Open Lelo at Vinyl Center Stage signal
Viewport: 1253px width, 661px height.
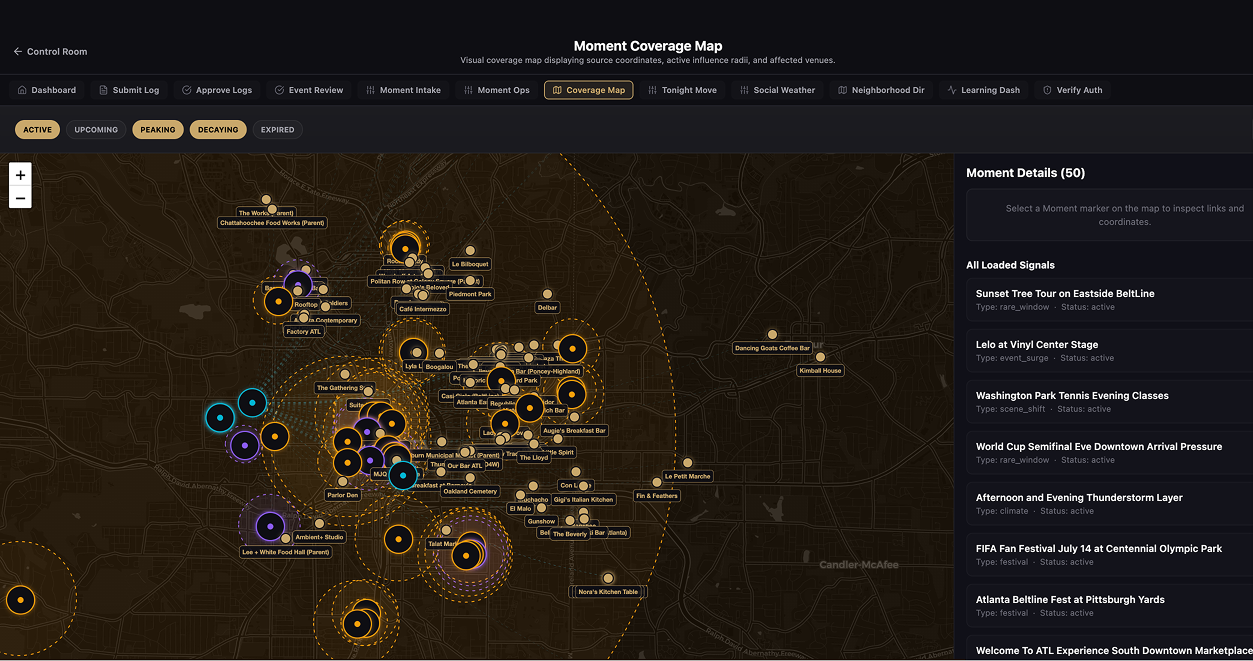coord(1110,350)
